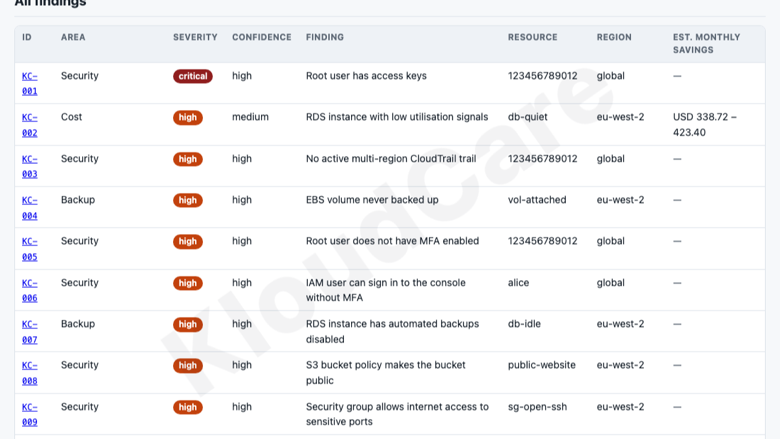Viewport: 780px width, 439px height.
Task: Click the vol-attached resource cell
Action: (x=537, y=200)
